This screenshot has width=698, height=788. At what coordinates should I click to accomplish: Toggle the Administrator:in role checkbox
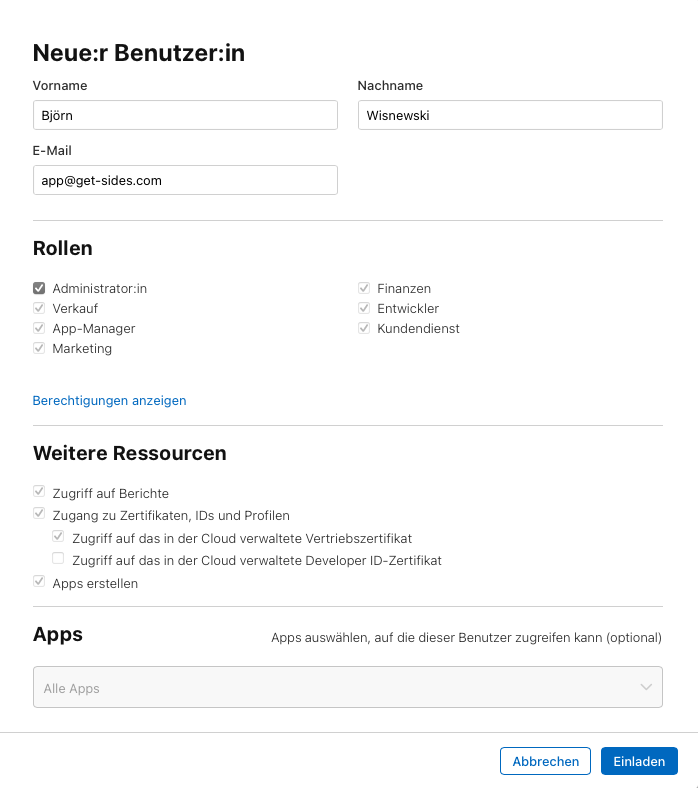click(39, 288)
